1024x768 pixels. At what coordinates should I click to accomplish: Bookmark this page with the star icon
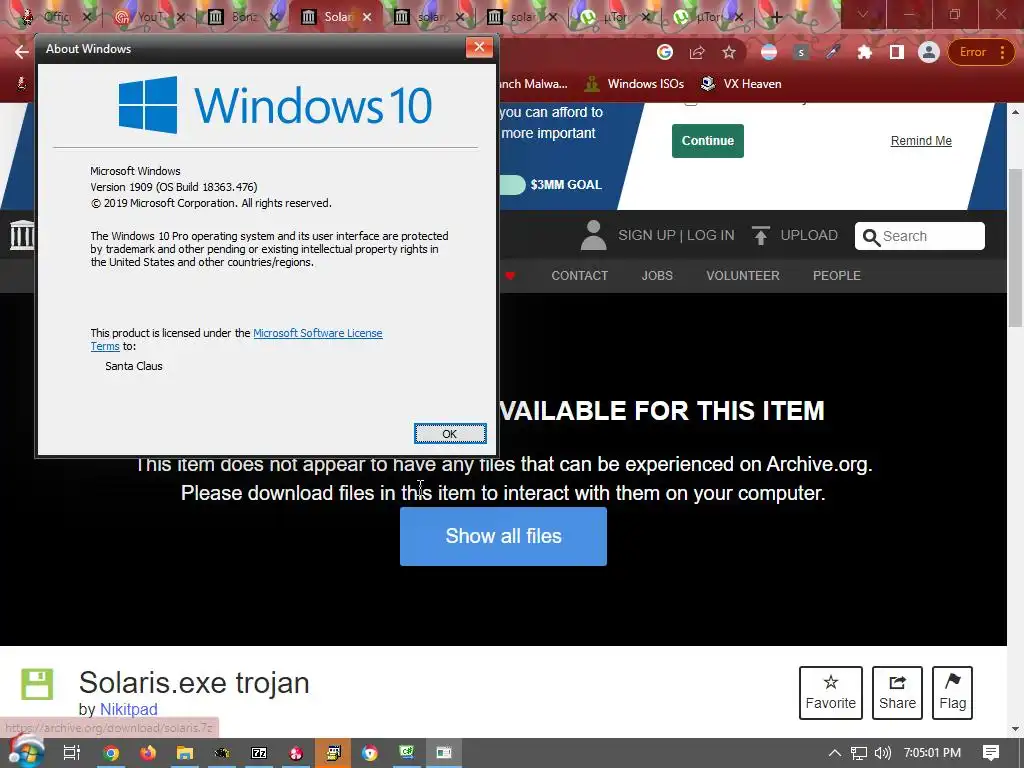coord(729,52)
